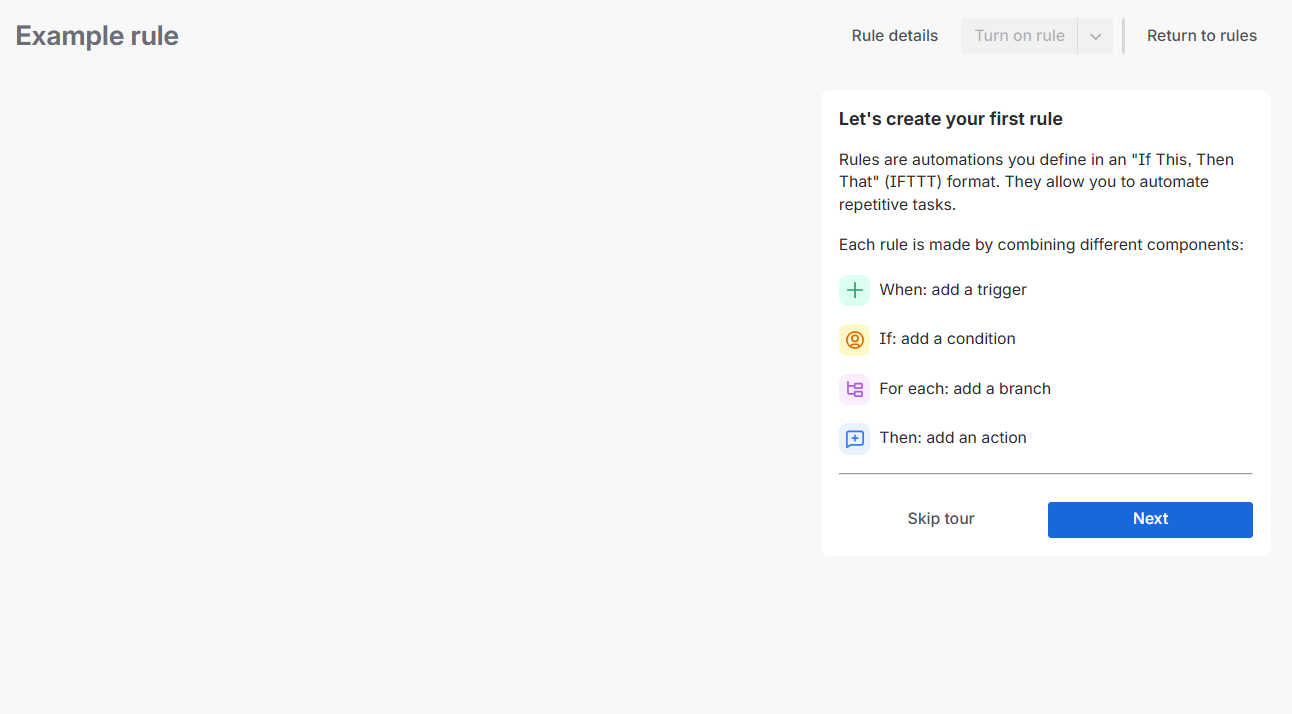Click the blue add-action icon
Screen dimensions: 1292x714
854,438
